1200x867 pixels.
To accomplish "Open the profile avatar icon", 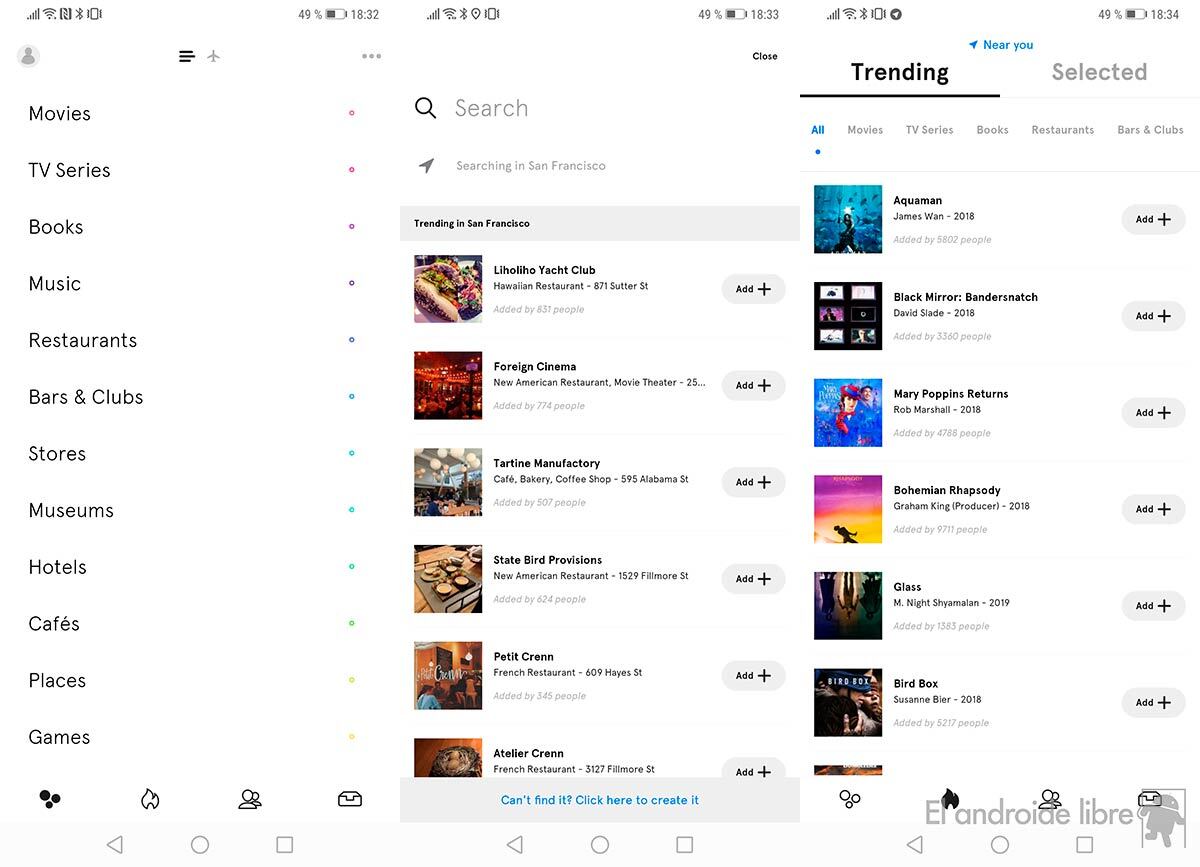I will [28, 56].
